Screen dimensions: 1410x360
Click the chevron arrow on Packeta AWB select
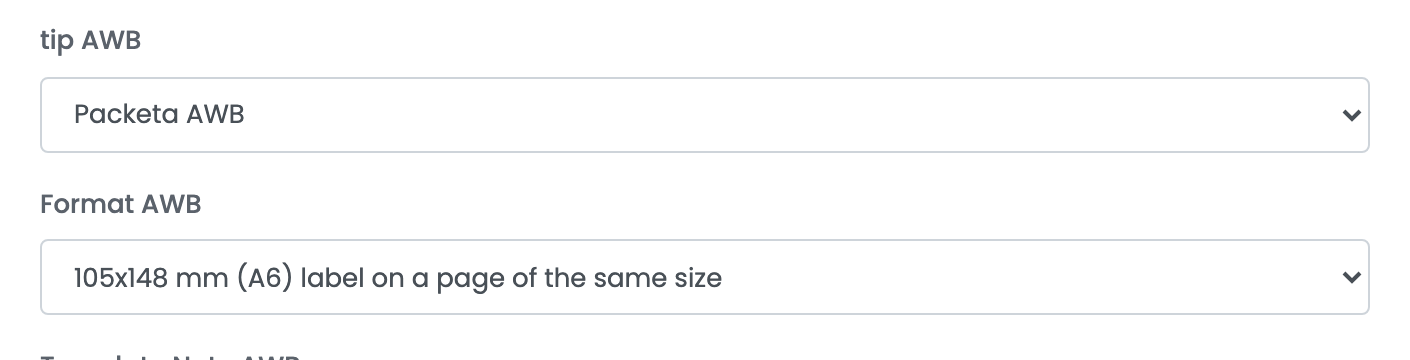(x=1351, y=116)
